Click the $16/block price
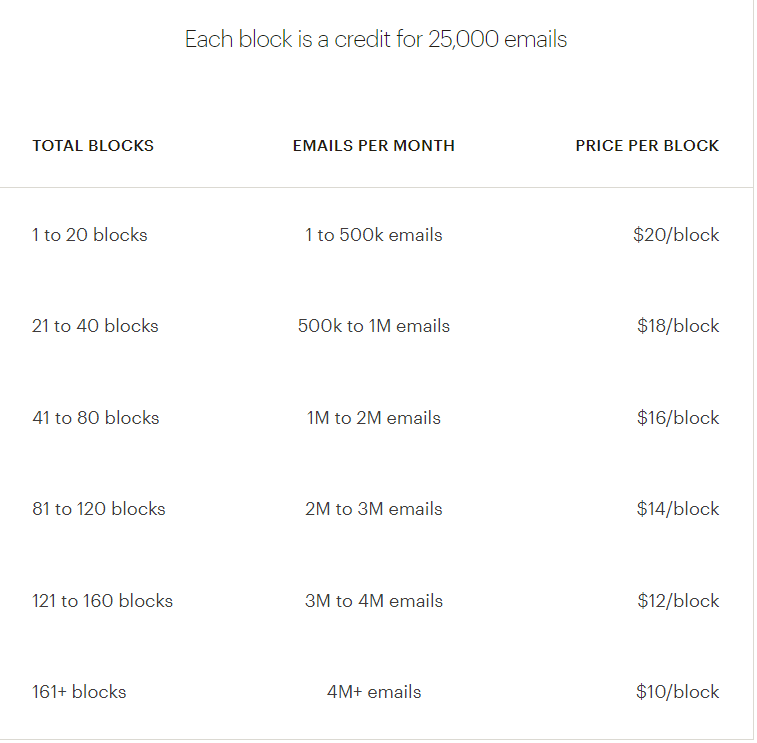Viewport: 757px width, 743px height. click(x=678, y=418)
